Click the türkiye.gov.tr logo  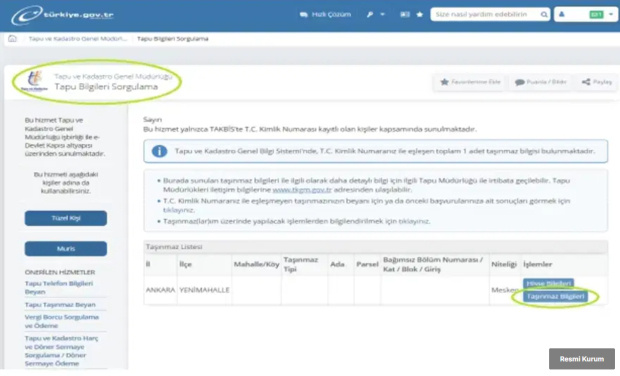(x=62, y=15)
